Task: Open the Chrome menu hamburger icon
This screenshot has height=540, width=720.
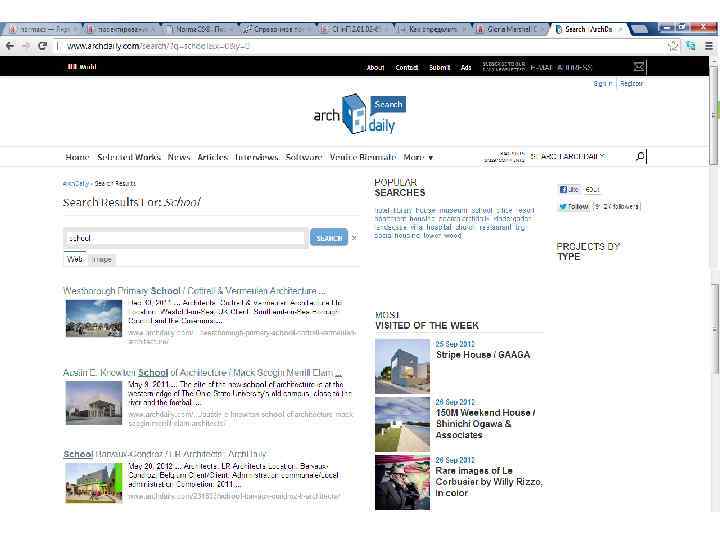Action: pyautogui.click(x=709, y=46)
